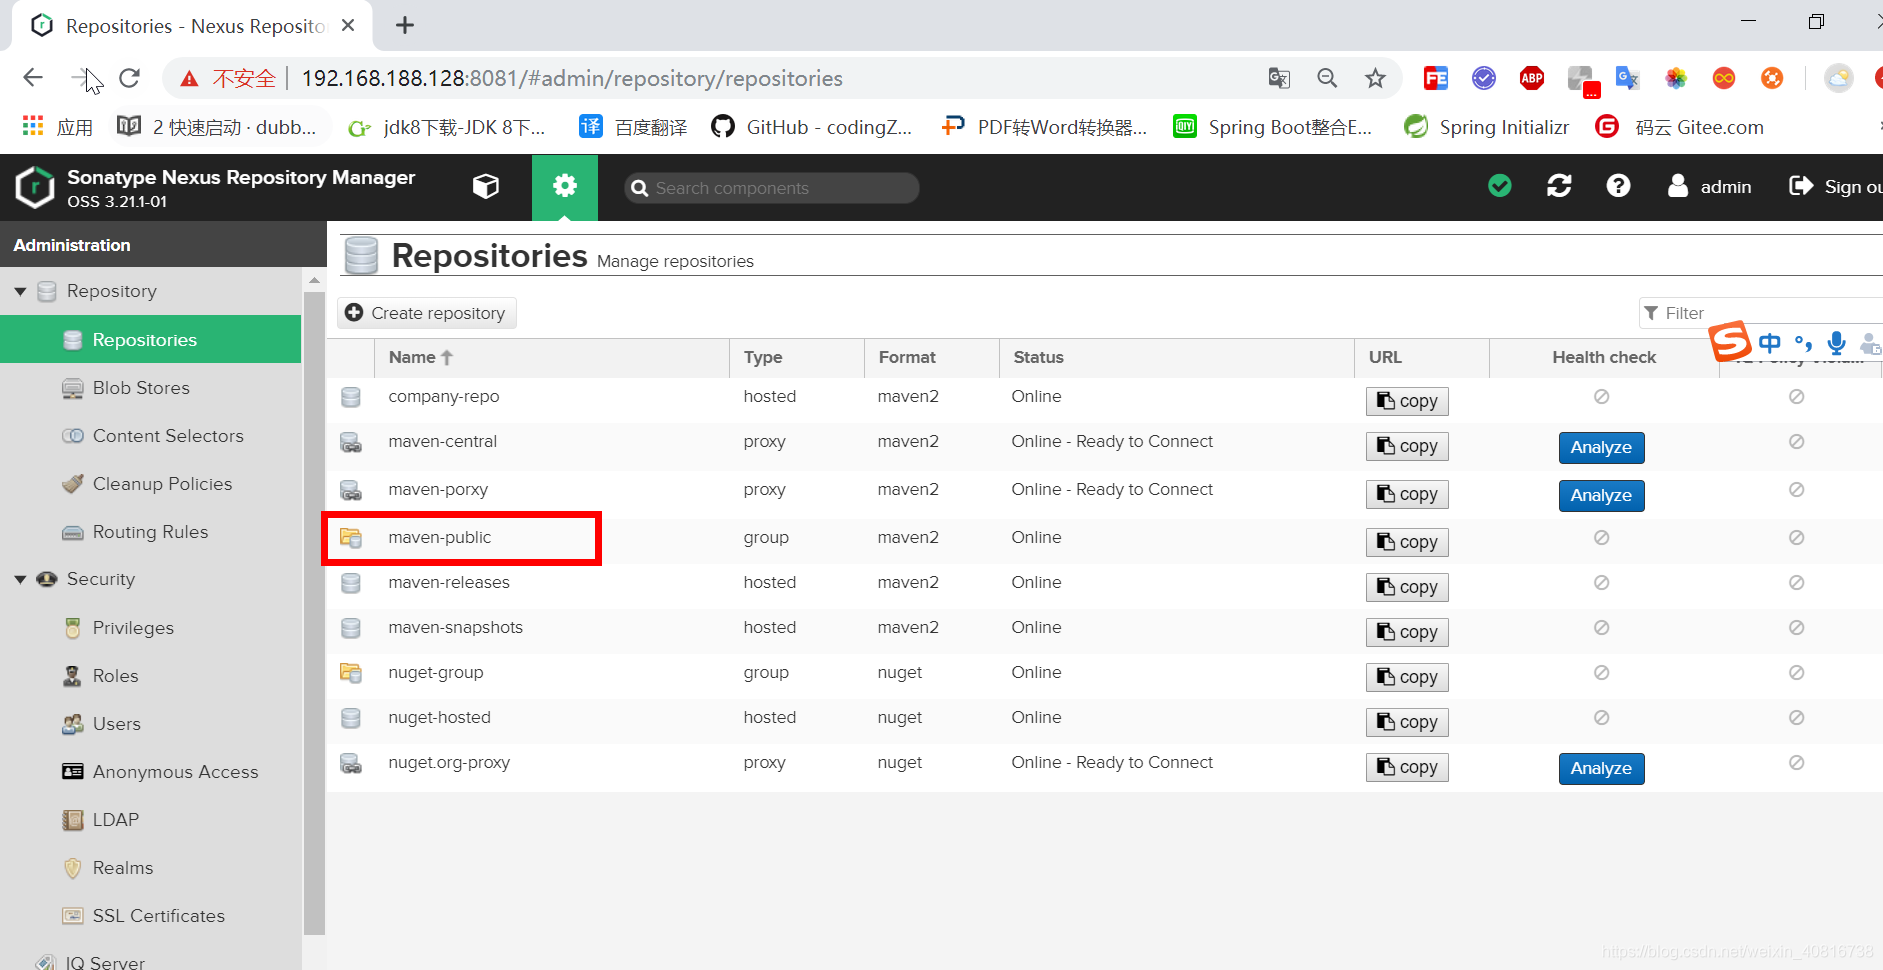This screenshot has width=1883, height=970.
Task: Click the address bar URL
Action: (572, 78)
